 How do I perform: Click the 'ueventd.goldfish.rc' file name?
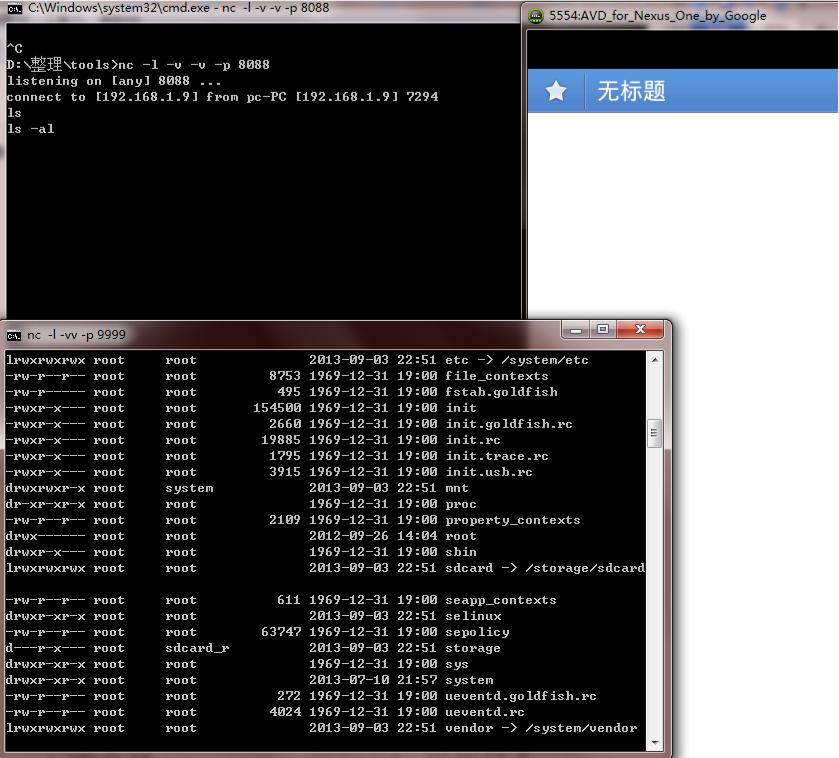coord(521,697)
